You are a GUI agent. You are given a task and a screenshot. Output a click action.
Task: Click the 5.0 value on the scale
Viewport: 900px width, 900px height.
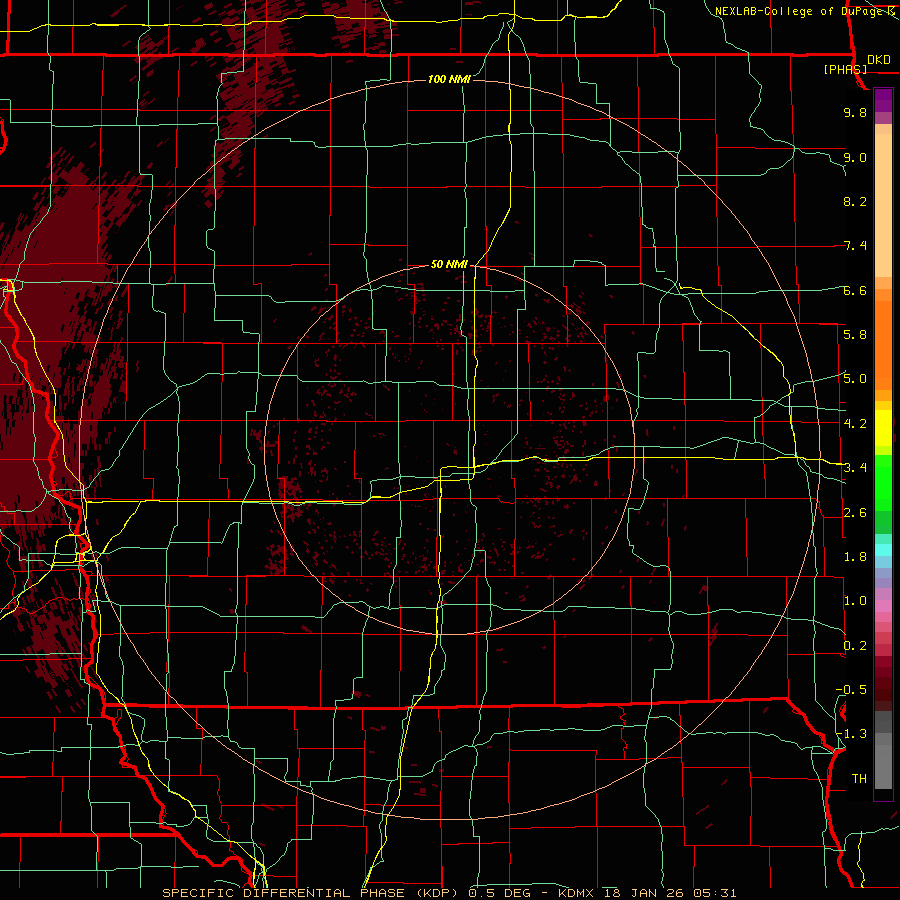(x=855, y=379)
